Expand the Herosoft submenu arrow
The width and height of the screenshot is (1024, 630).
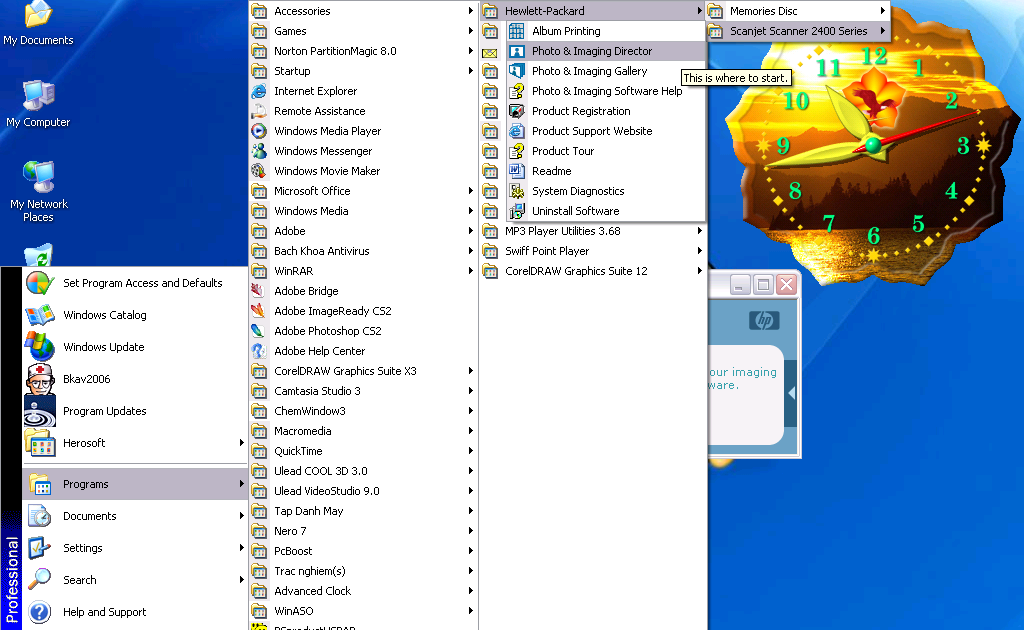(x=242, y=443)
